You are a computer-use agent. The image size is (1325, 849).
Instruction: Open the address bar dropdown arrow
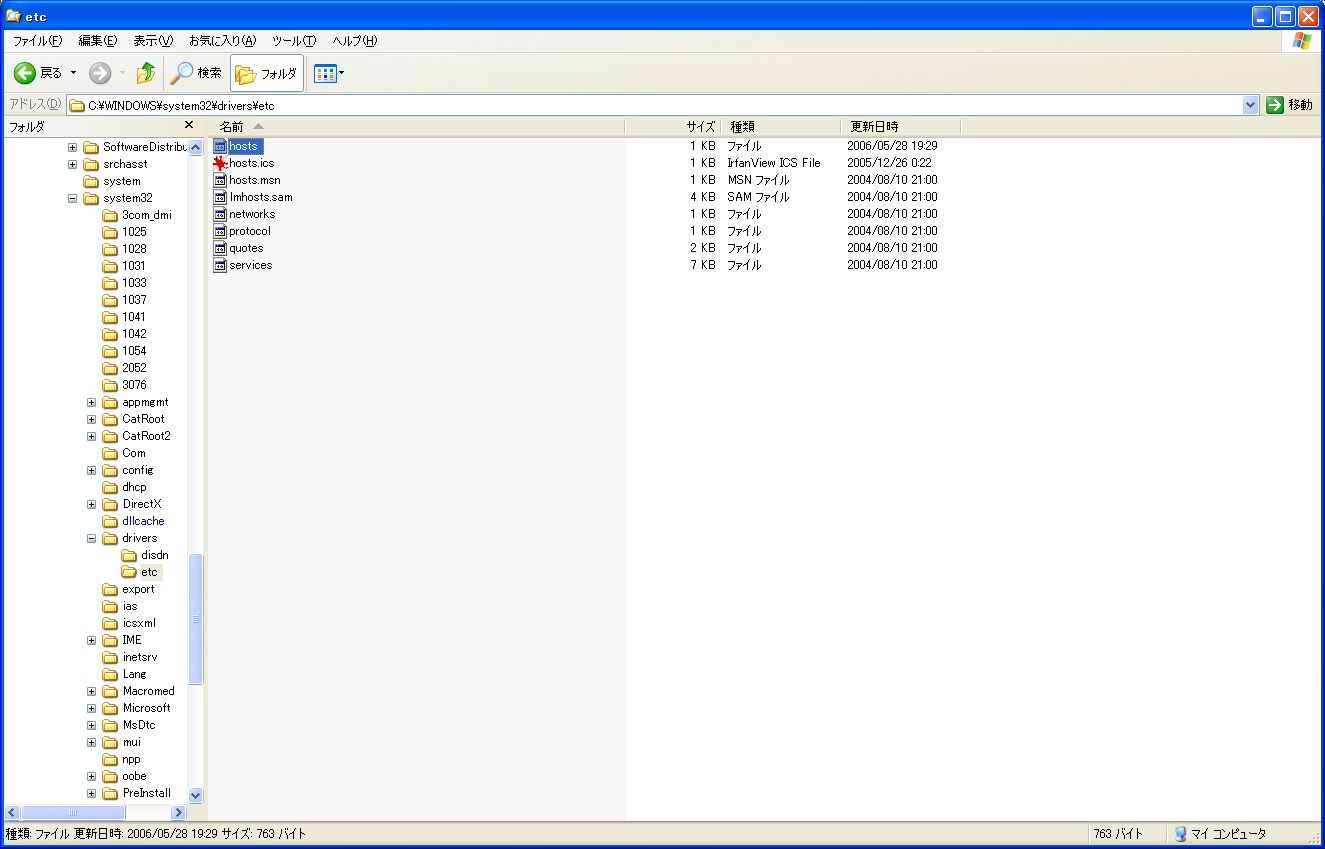point(1250,105)
